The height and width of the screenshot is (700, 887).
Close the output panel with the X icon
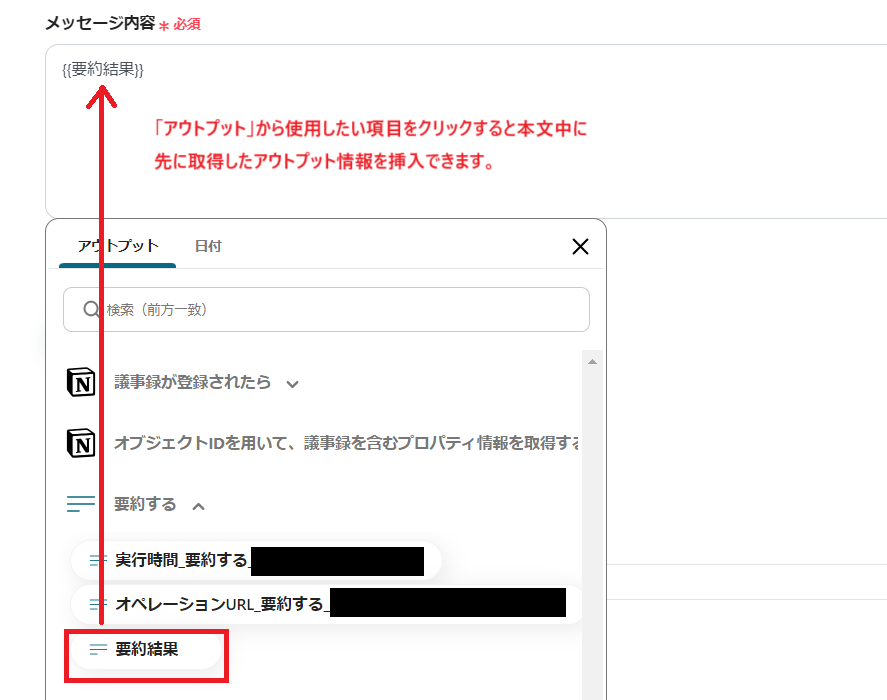[580, 246]
